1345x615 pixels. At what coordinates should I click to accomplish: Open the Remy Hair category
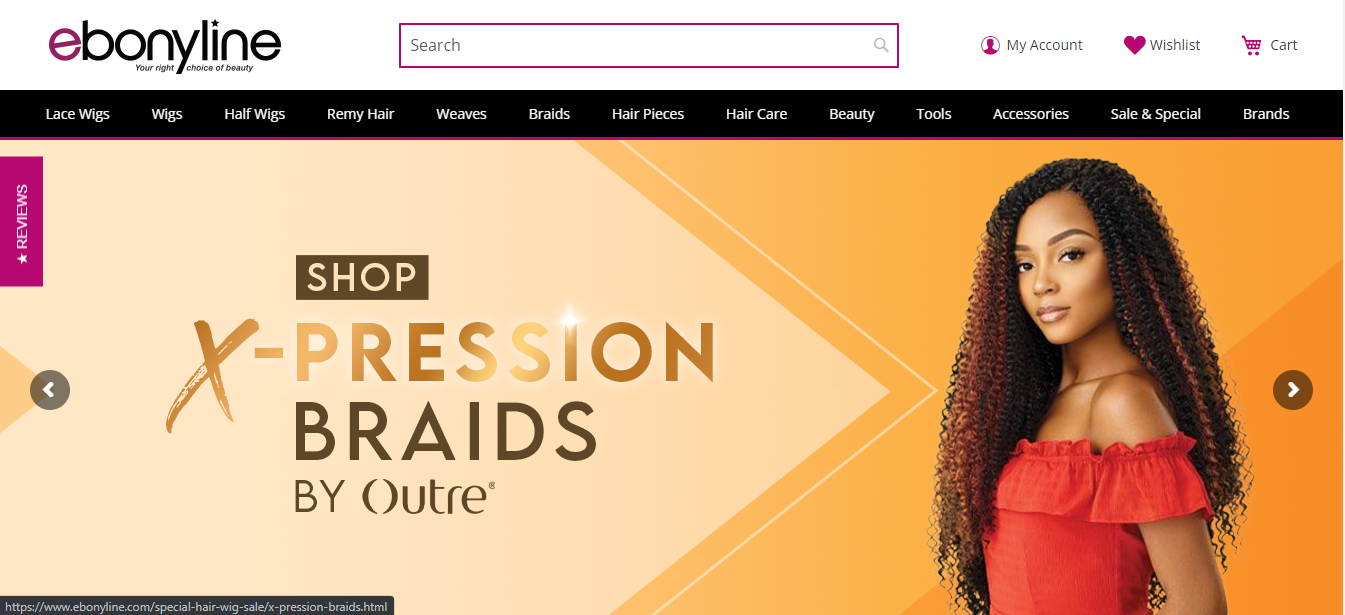point(360,114)
